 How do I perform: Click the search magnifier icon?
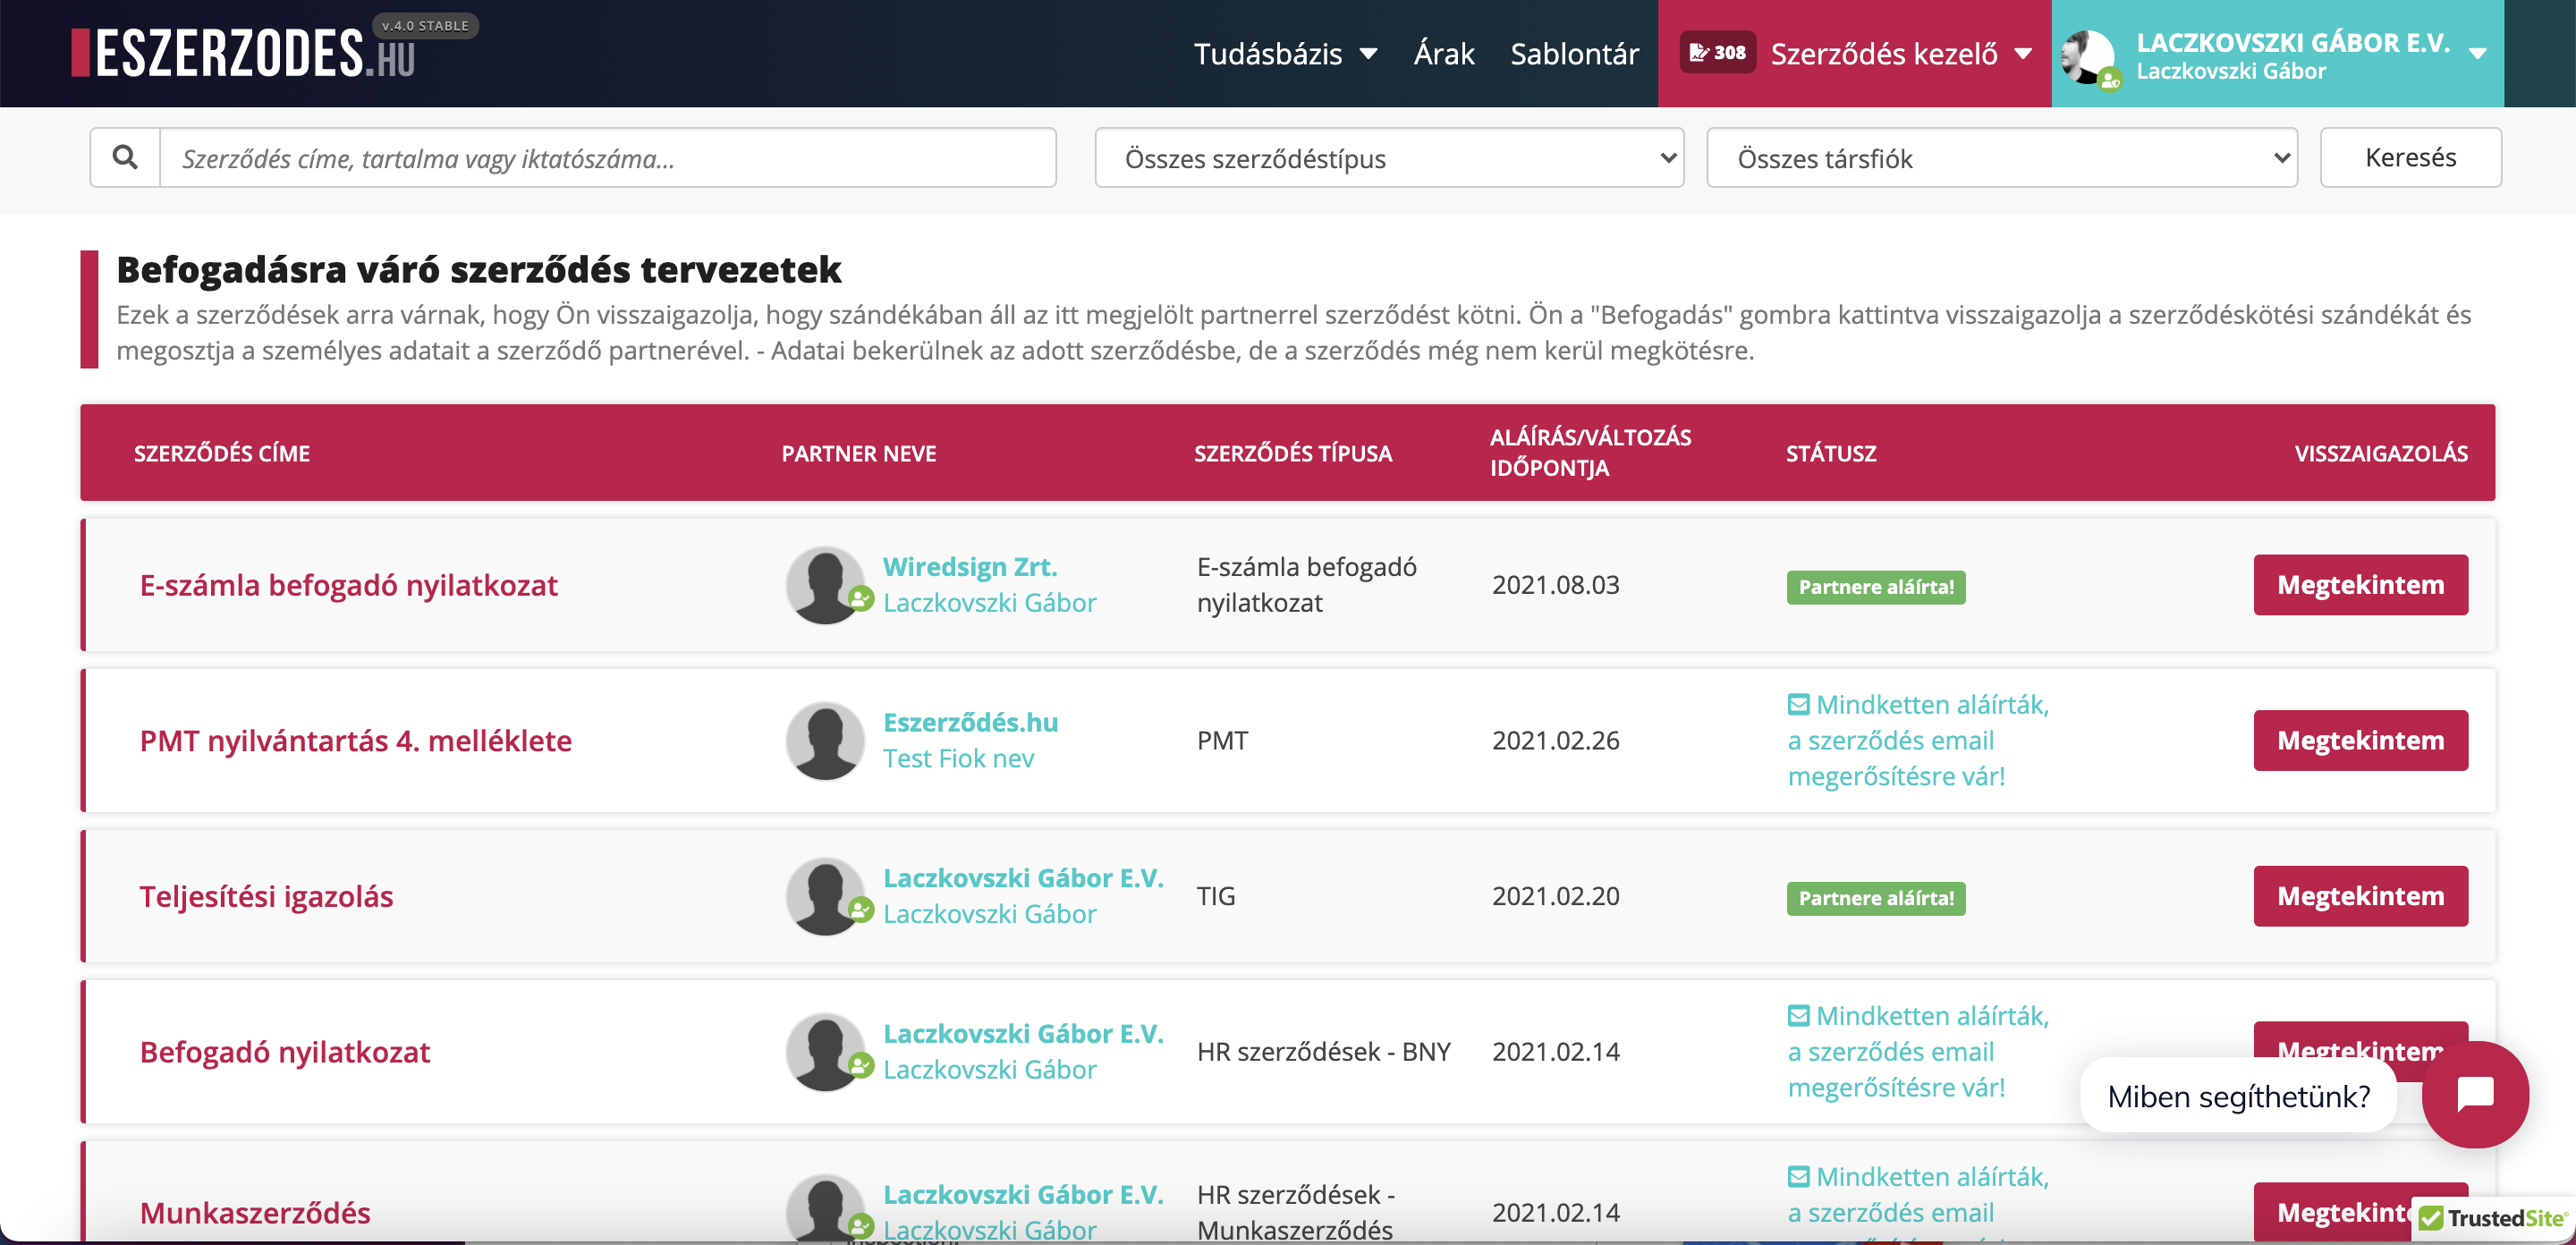pyautogui.click(x=125, y=157)
